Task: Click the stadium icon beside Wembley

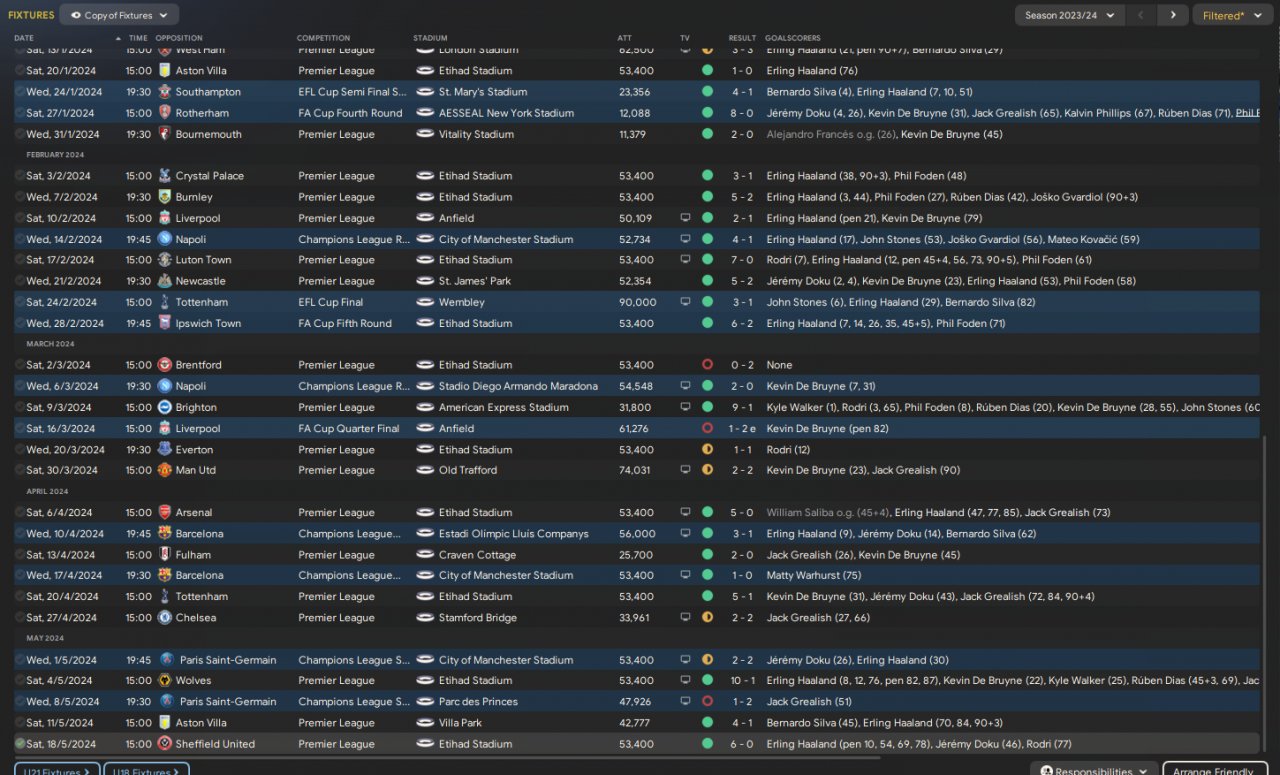Action: (425, 302)
